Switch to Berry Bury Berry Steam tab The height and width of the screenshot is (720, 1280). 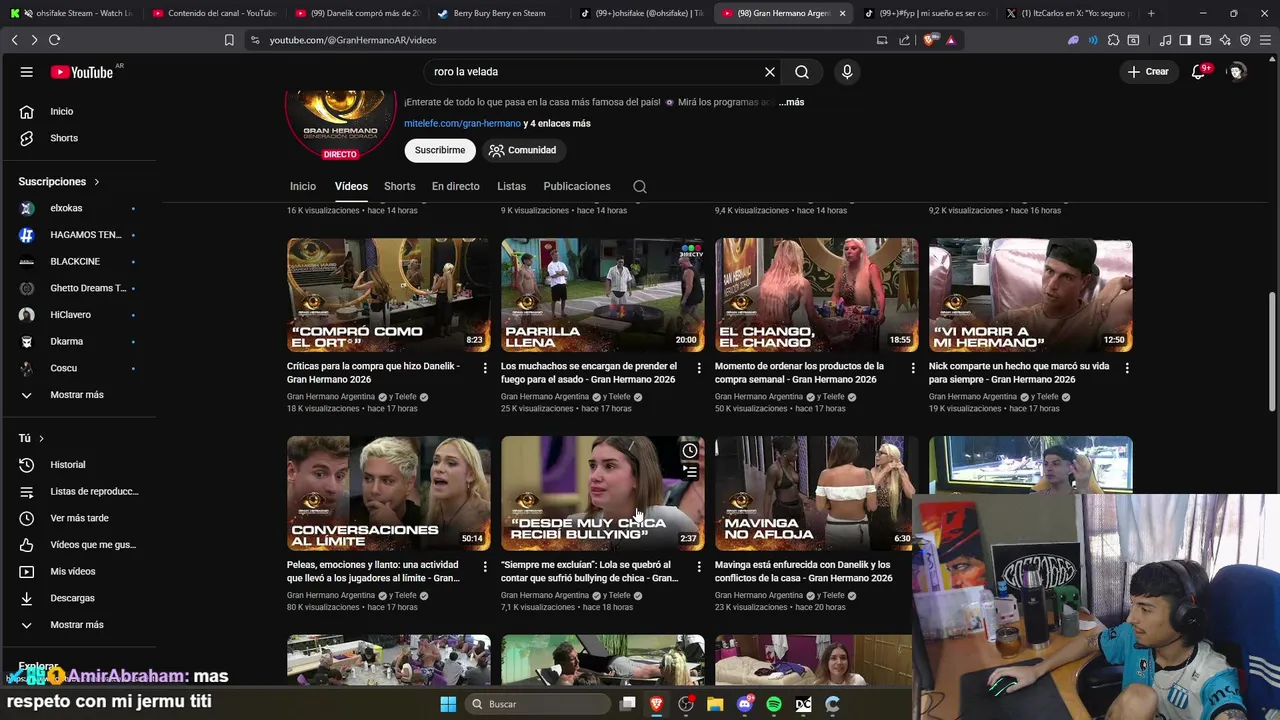(x=498, y=13)
